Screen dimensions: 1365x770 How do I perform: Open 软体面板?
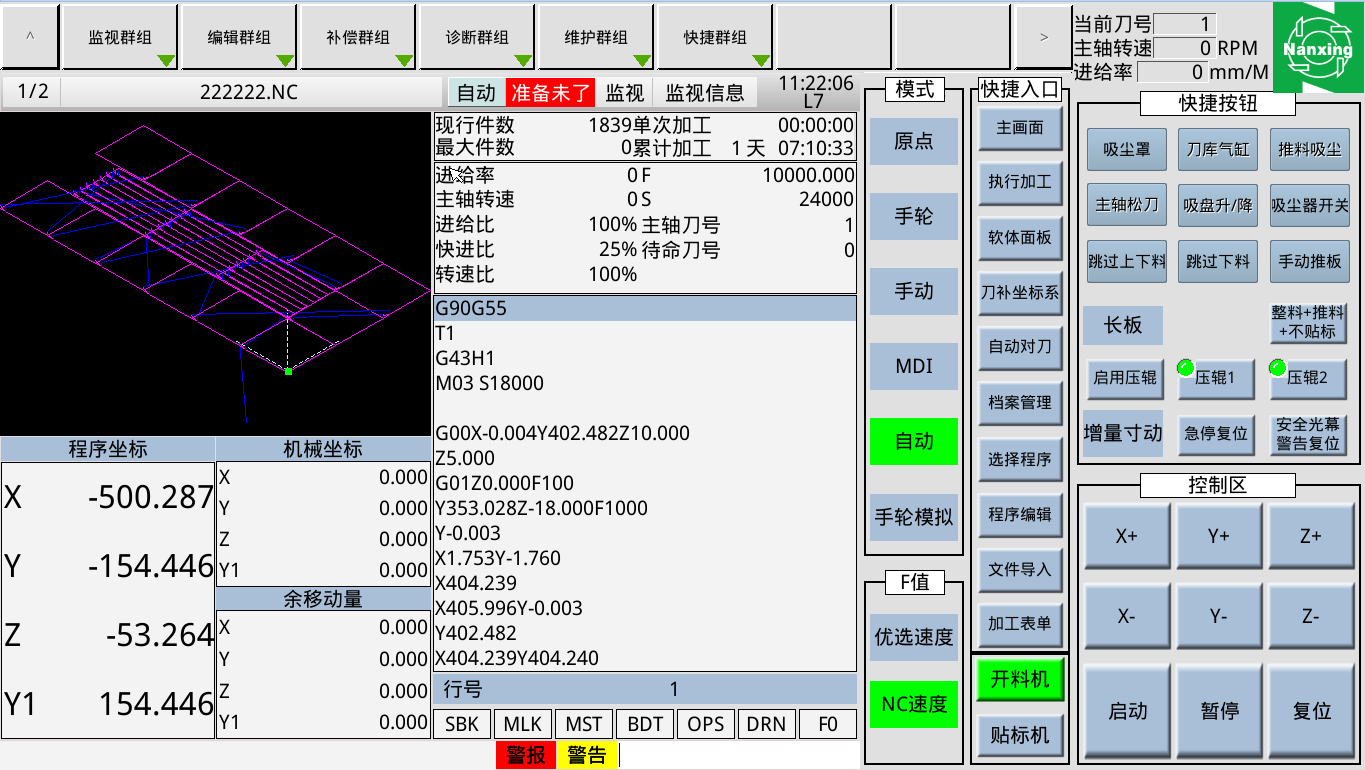pos(1020,238)
